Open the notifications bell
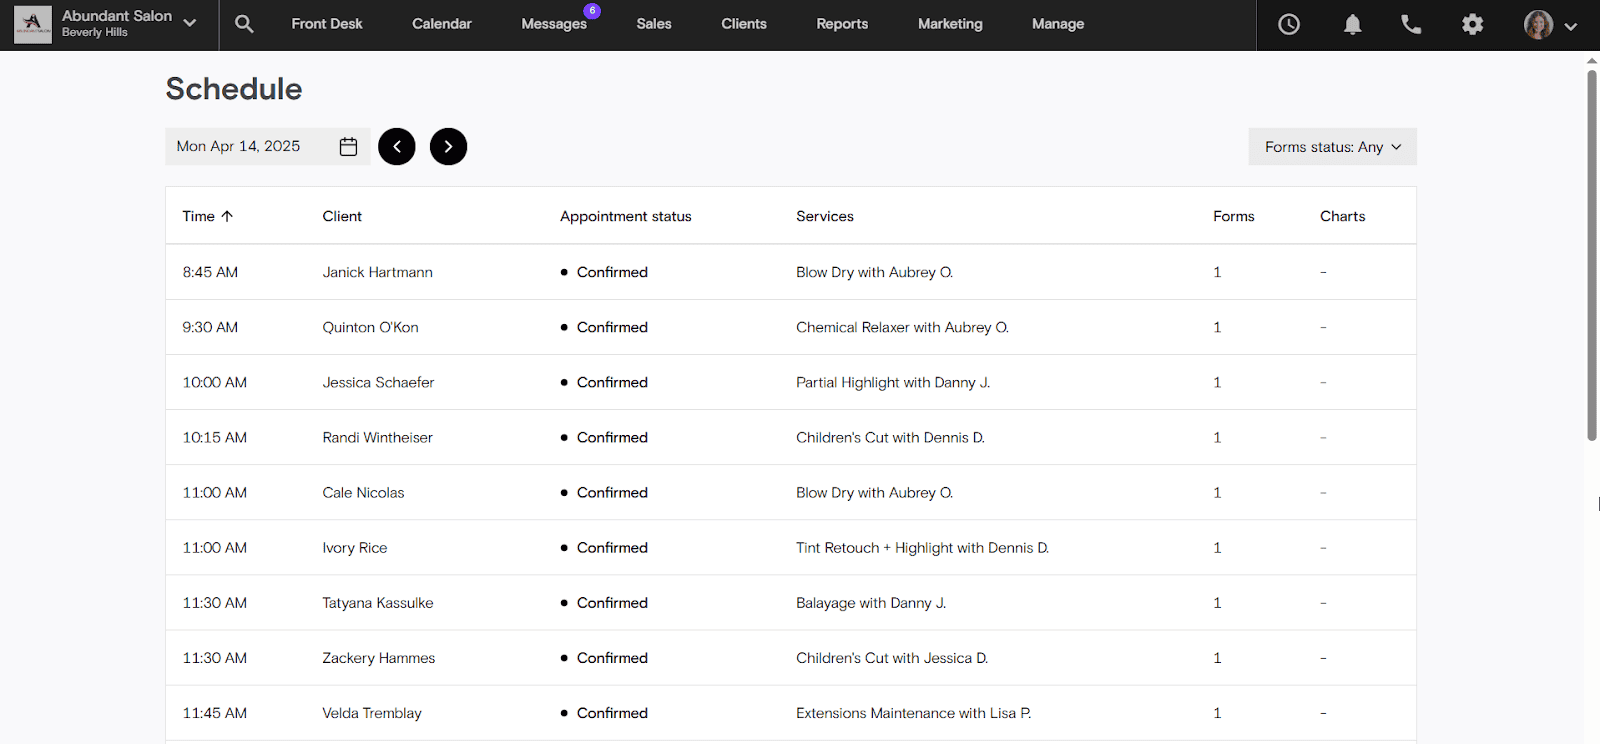This screenshot has width=1600, height=744. pos(1352,24)
